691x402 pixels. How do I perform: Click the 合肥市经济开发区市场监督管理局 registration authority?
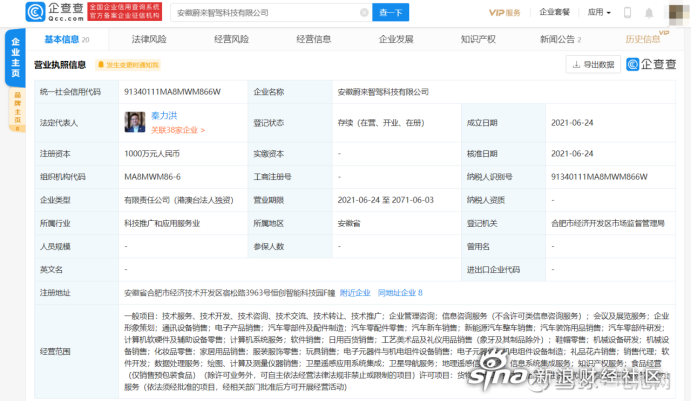[x=608, y=223]
